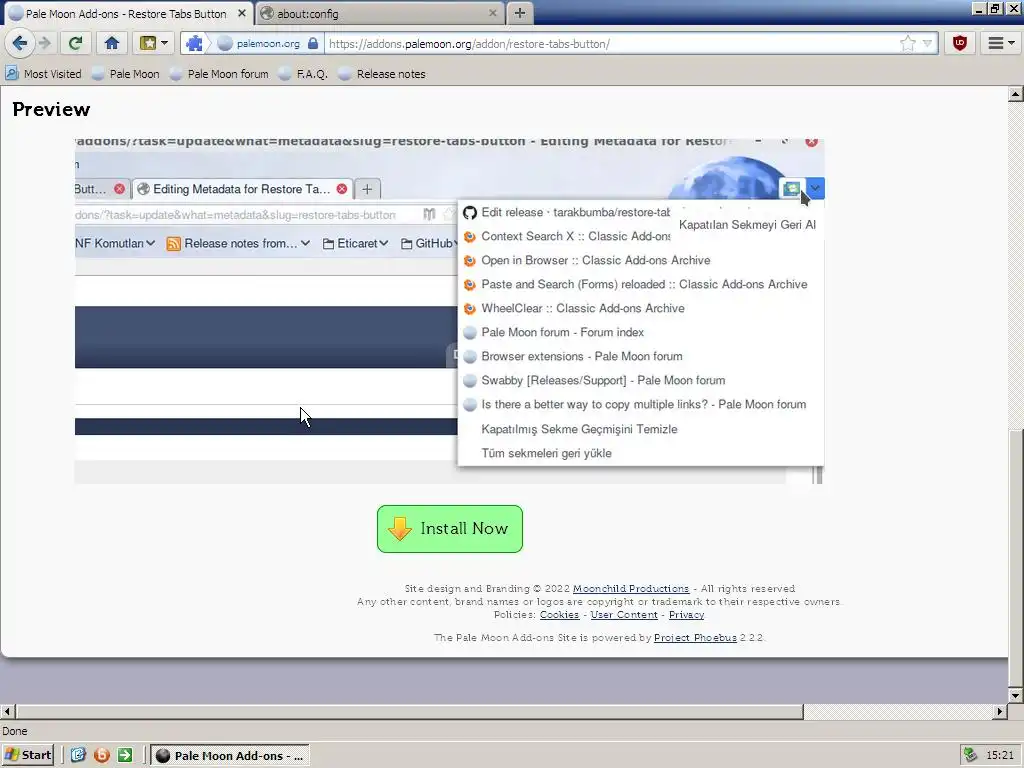This screenshot has width=1024, height=768.
Task: Expand the Bookmarks button dropdown arrow
Action: [x=165, y=44]
